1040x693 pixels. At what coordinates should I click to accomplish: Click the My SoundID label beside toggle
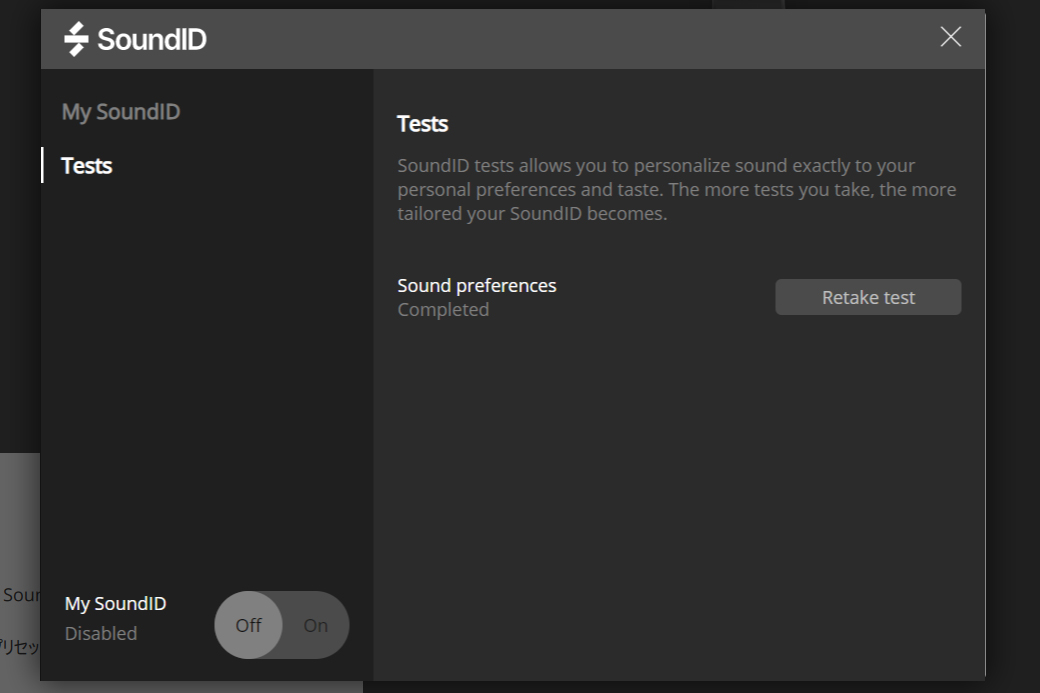pyautogui.click(x=115, y=604)
